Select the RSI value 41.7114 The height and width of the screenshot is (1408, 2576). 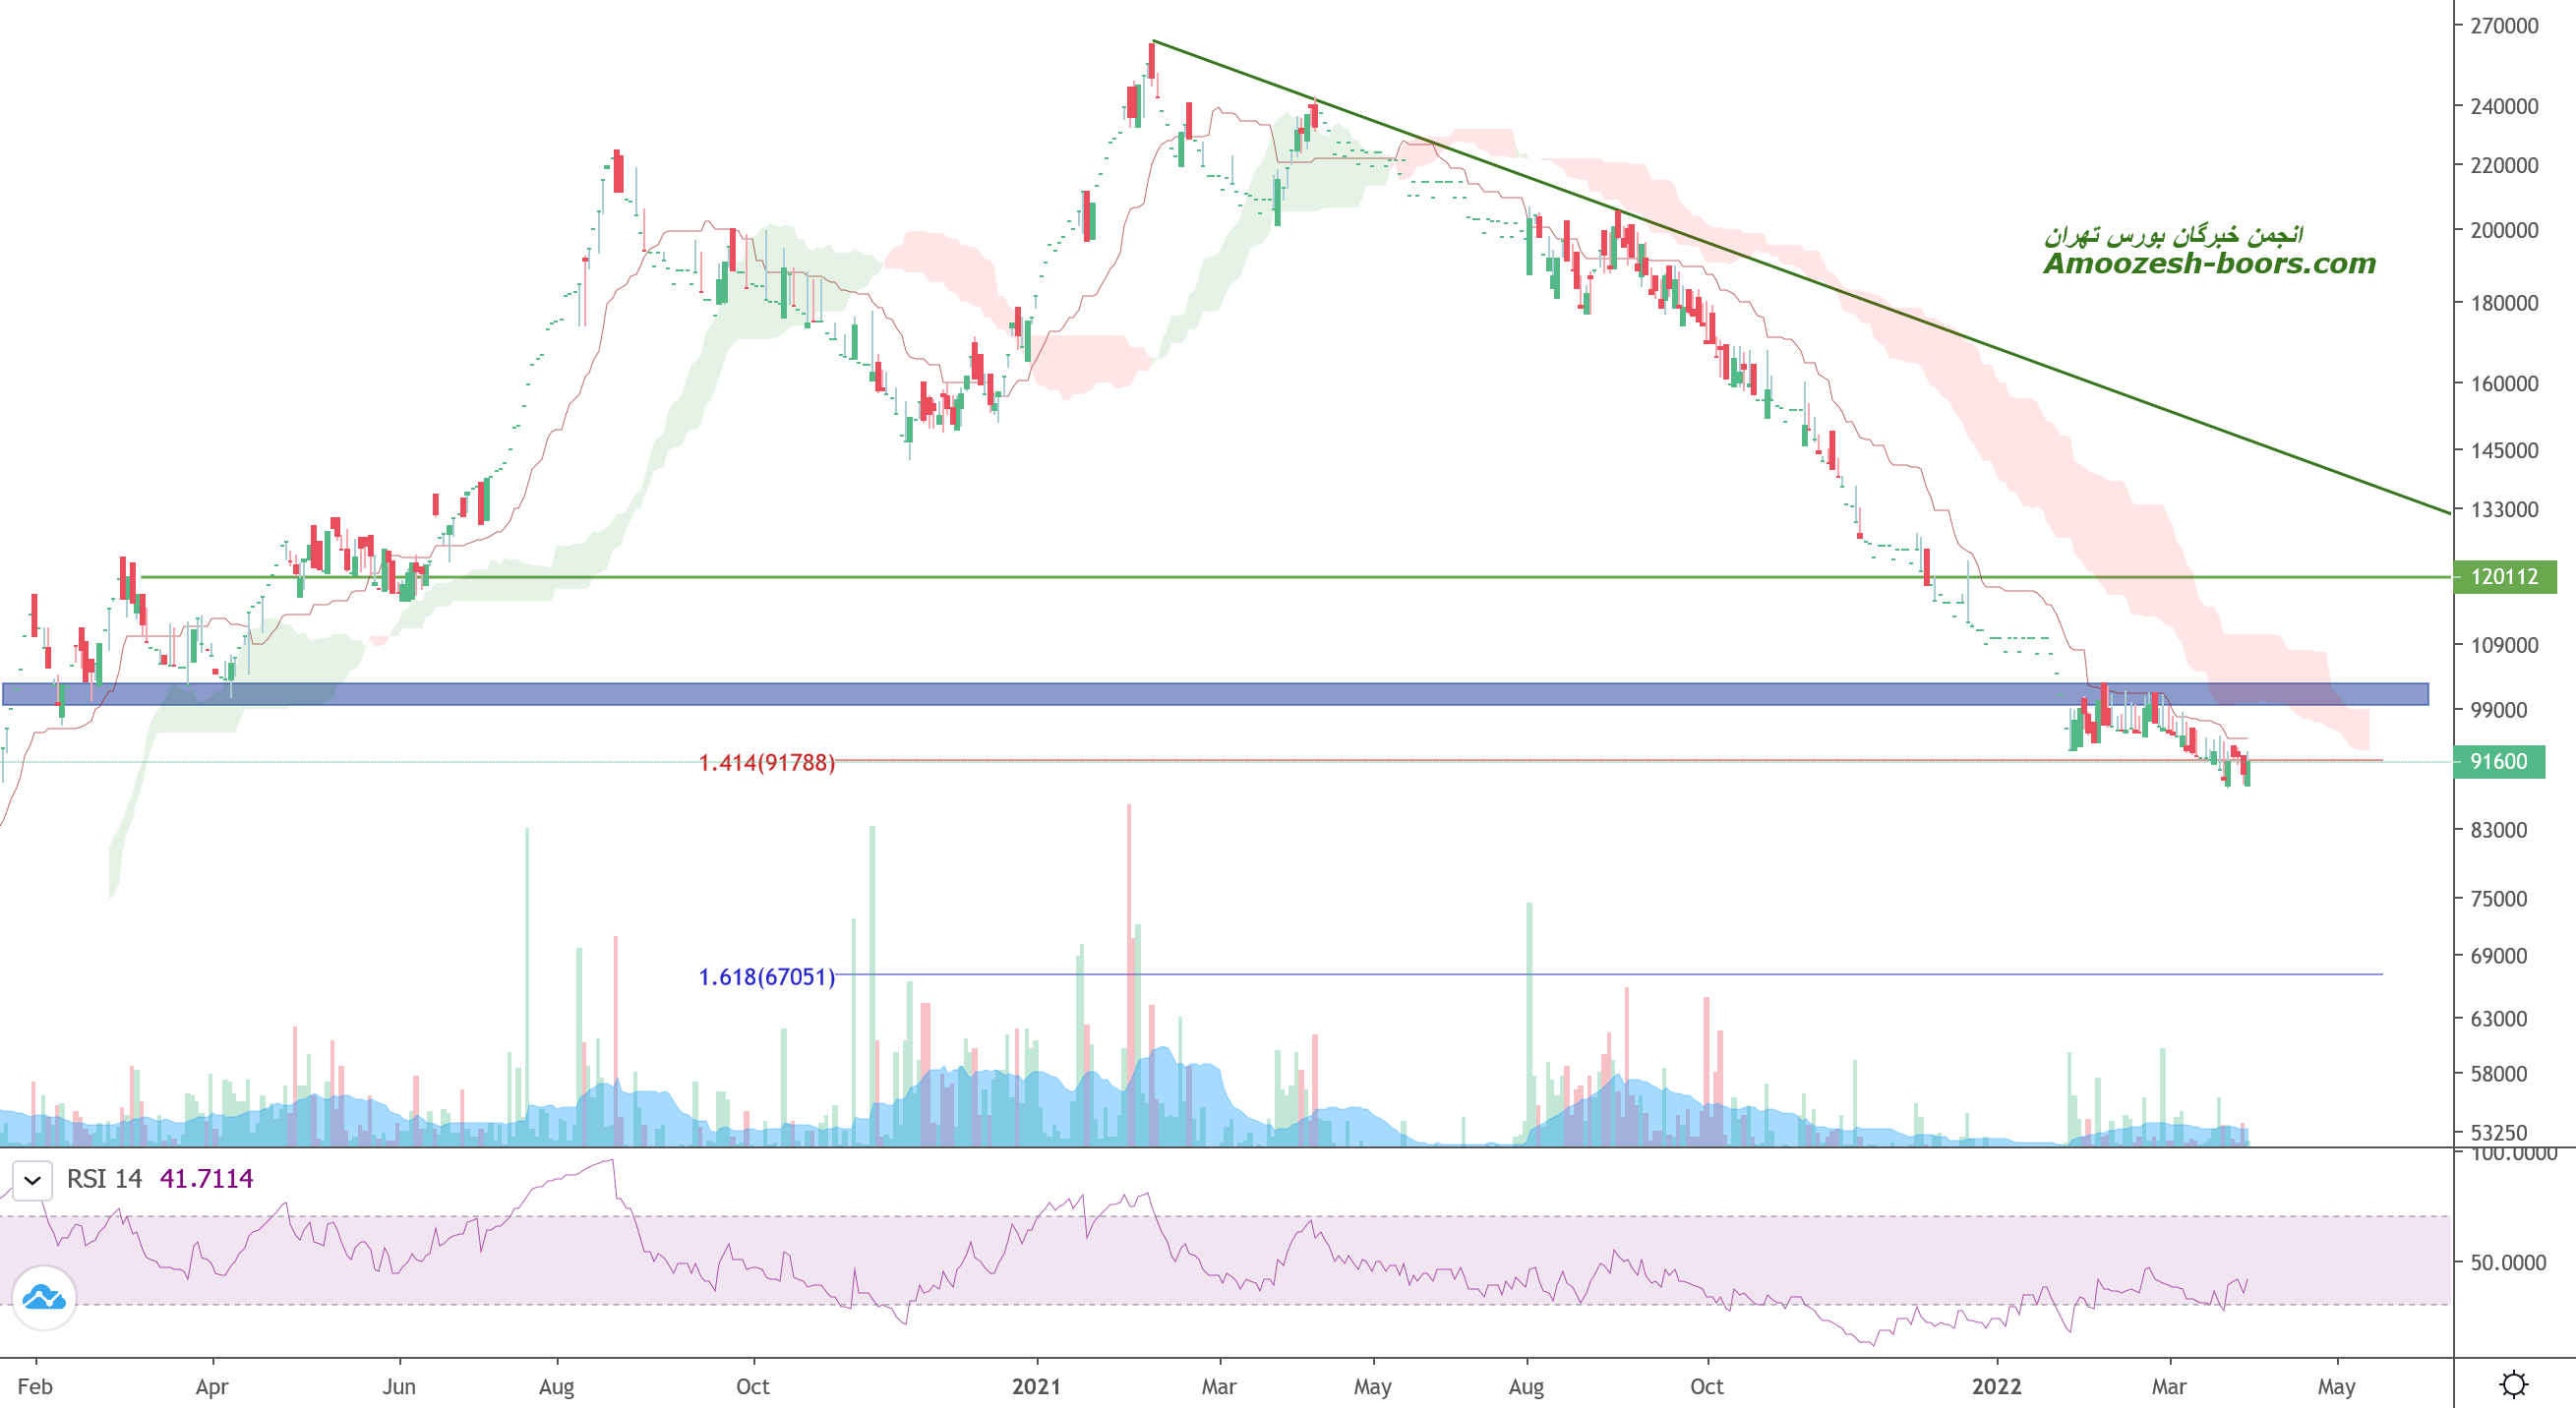[x=206, y=1179]
